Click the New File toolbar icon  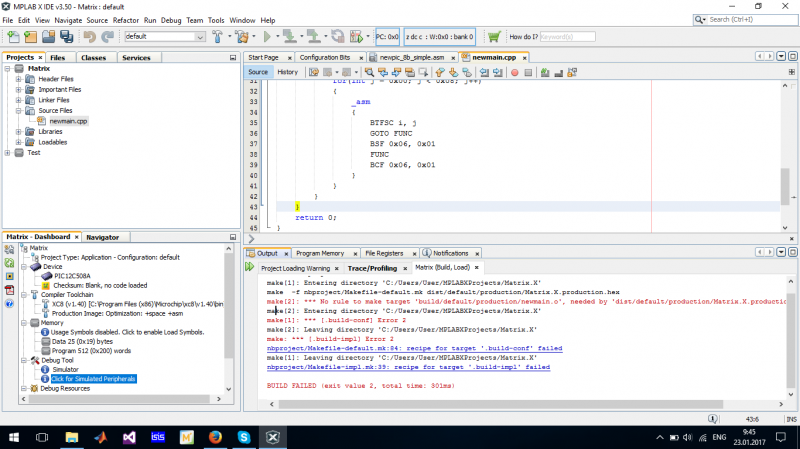pos(13,37)
